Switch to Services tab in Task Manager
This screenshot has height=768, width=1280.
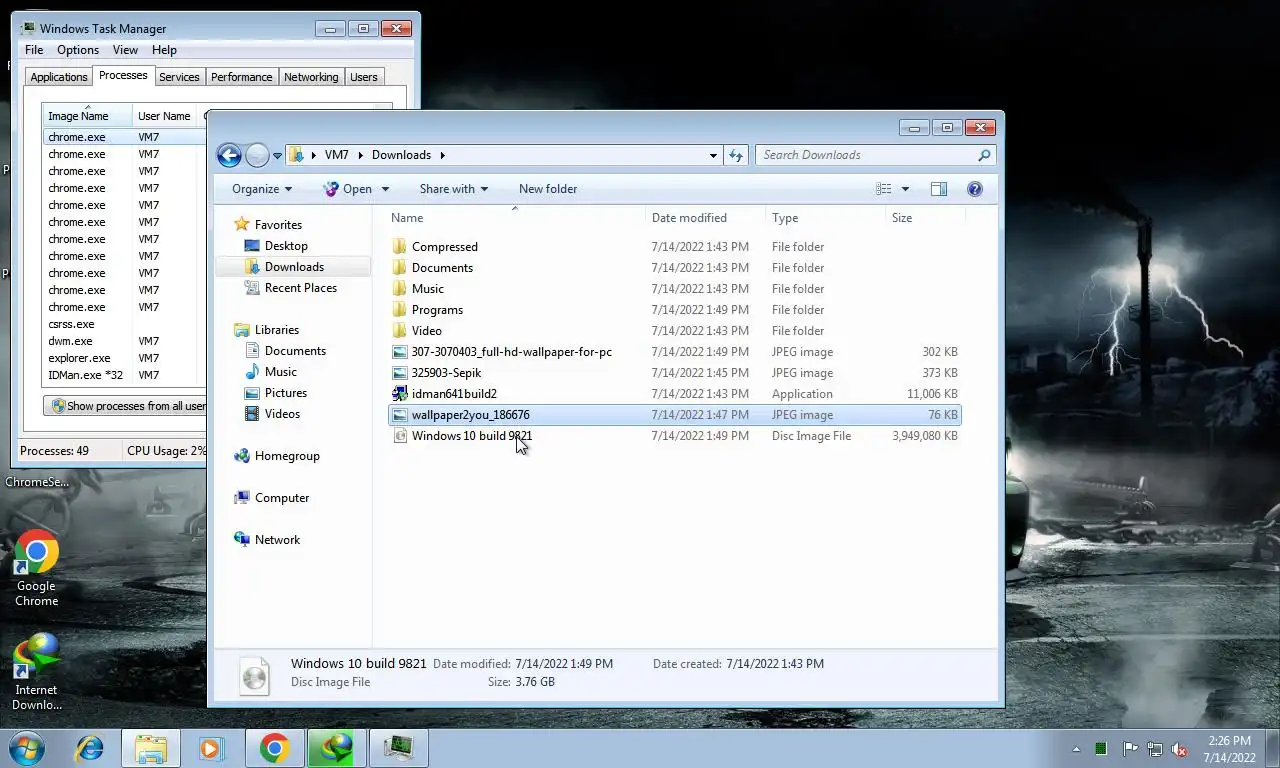tap(179, 77)
